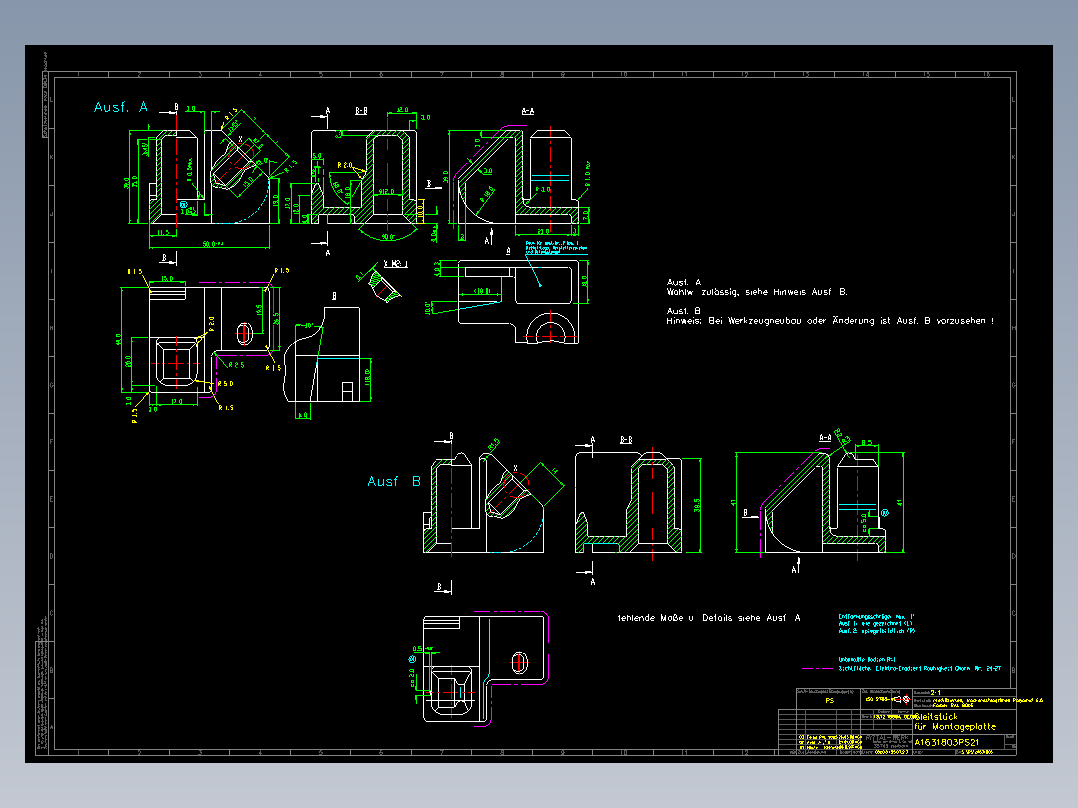Click the projection method symbol in title block
1078x808 pixels.
point(901,699)
